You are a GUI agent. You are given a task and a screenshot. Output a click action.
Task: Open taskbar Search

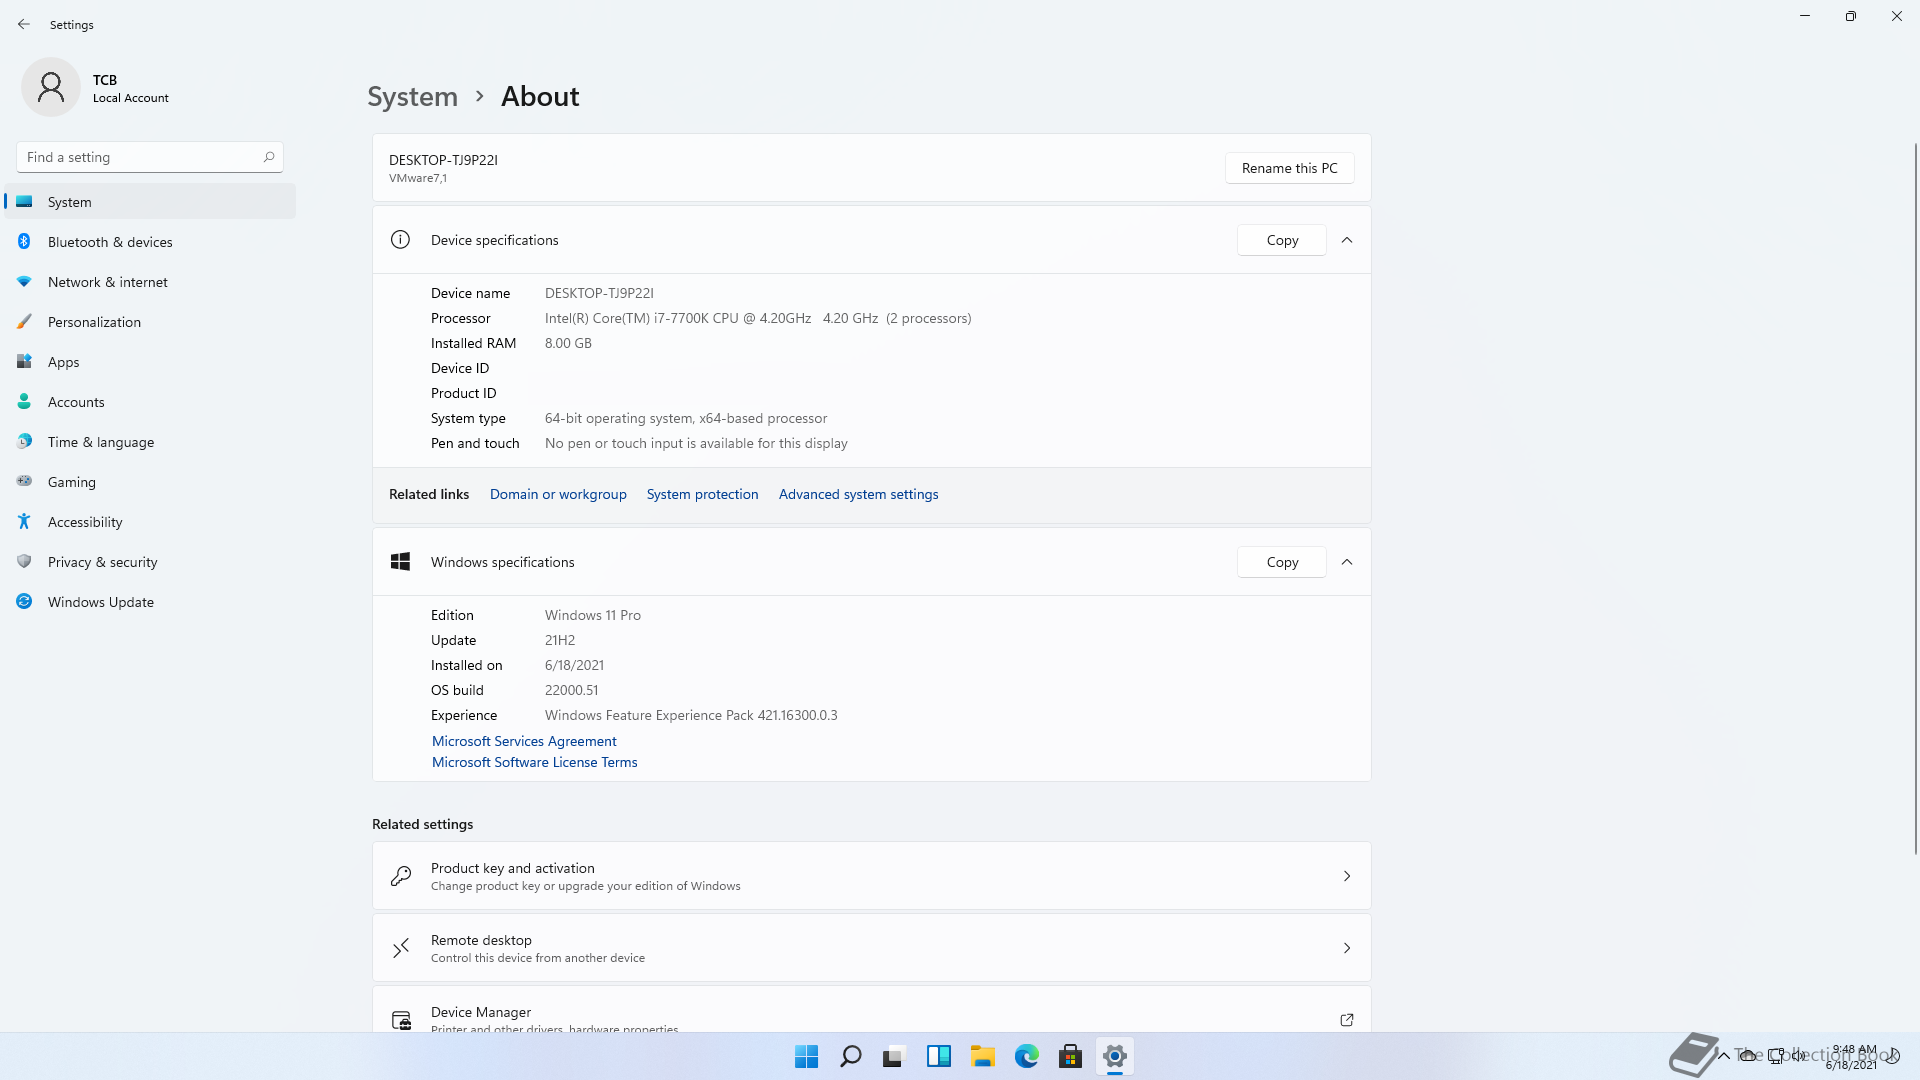[851, 1056]
